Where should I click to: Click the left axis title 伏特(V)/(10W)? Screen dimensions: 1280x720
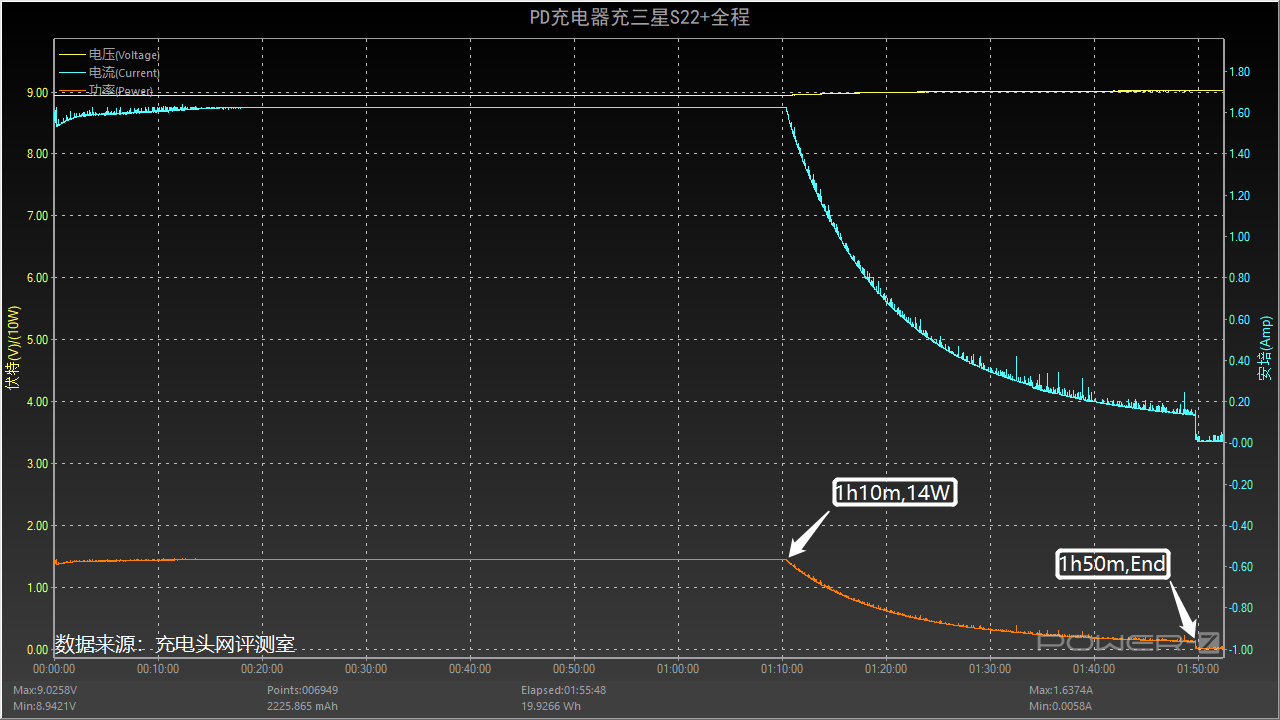click(x=13, y=346)
